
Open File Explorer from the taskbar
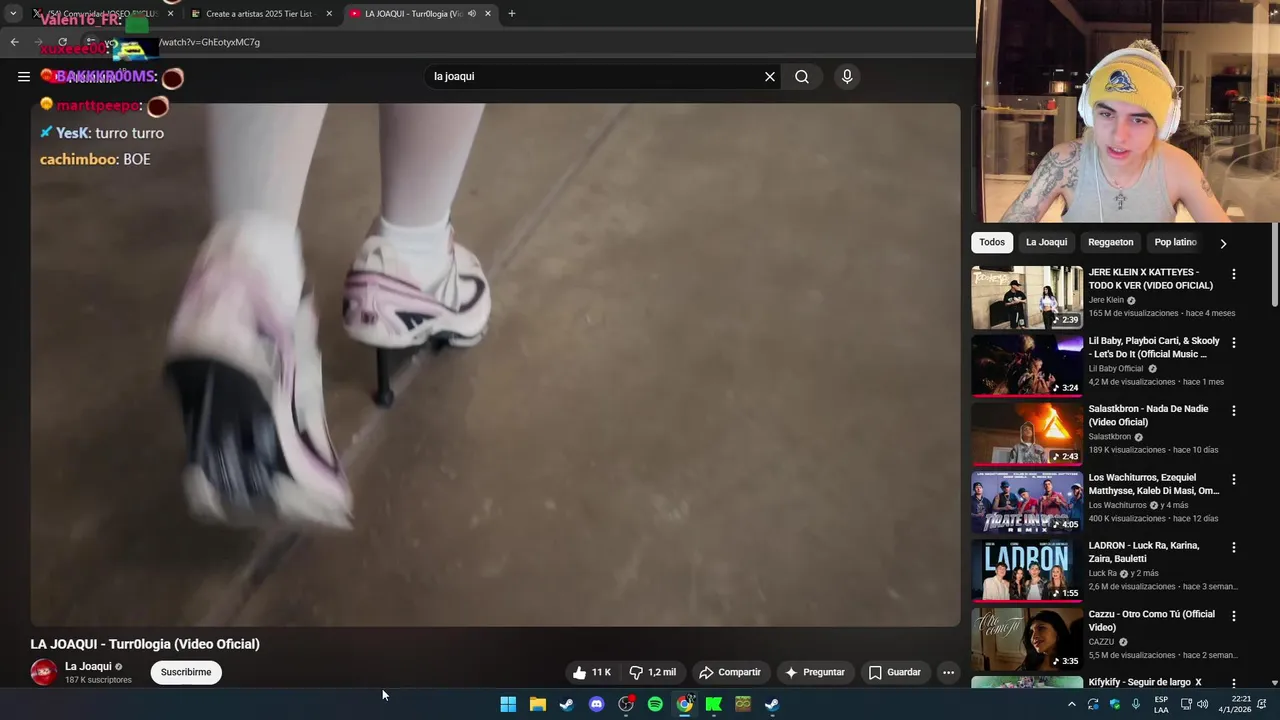point(537,704)
